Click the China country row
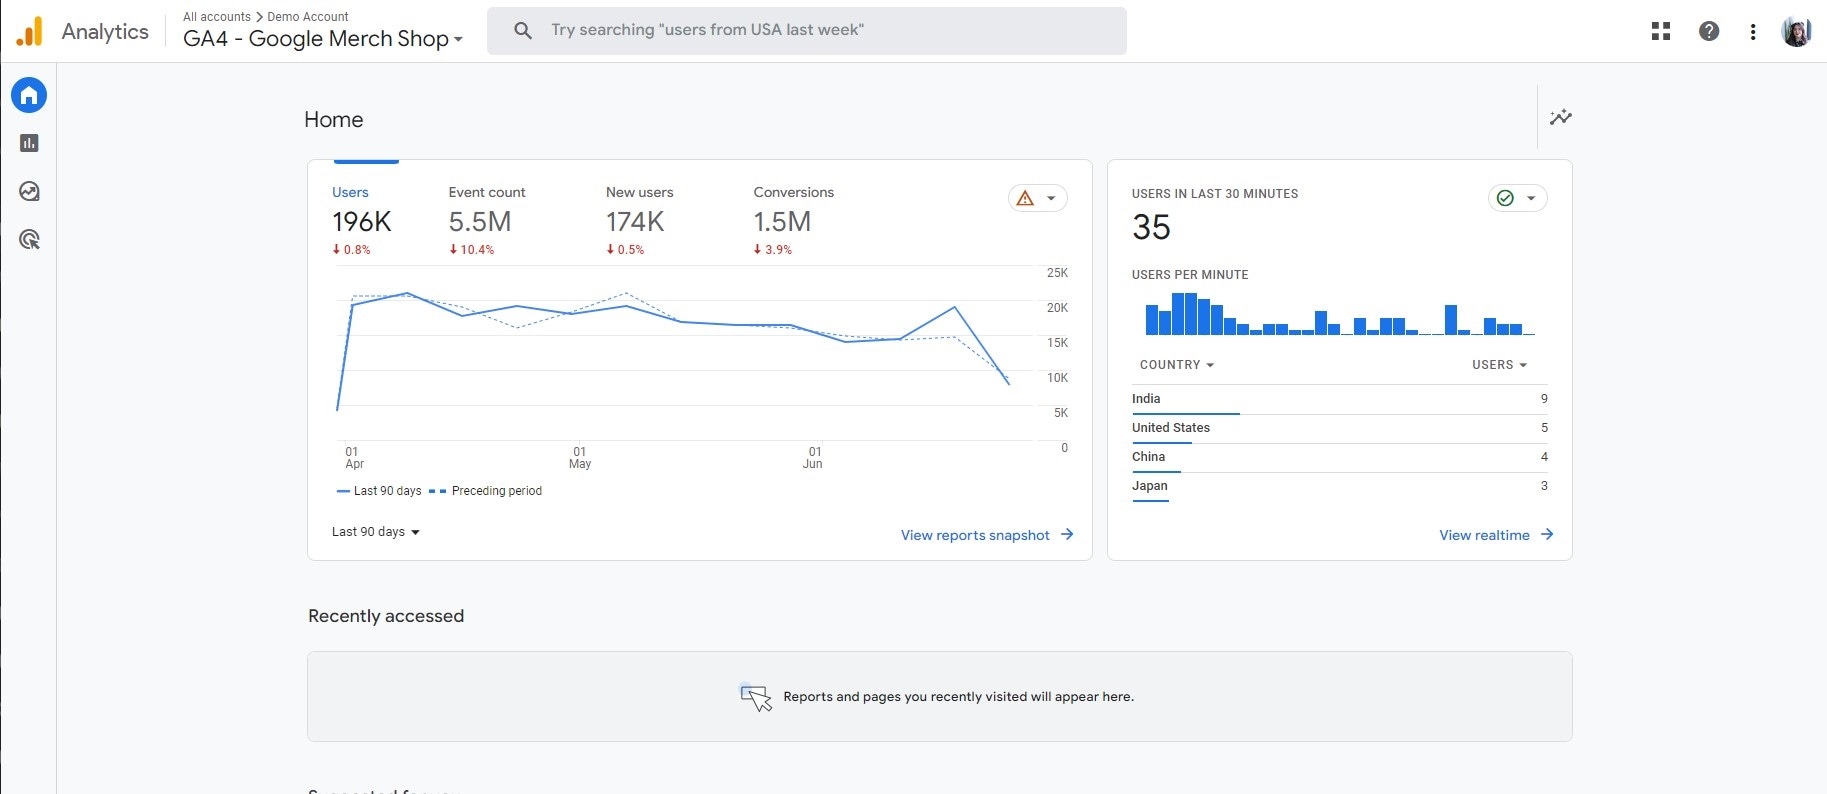This screenshot has width=1827, height=794. point(1340,457)
